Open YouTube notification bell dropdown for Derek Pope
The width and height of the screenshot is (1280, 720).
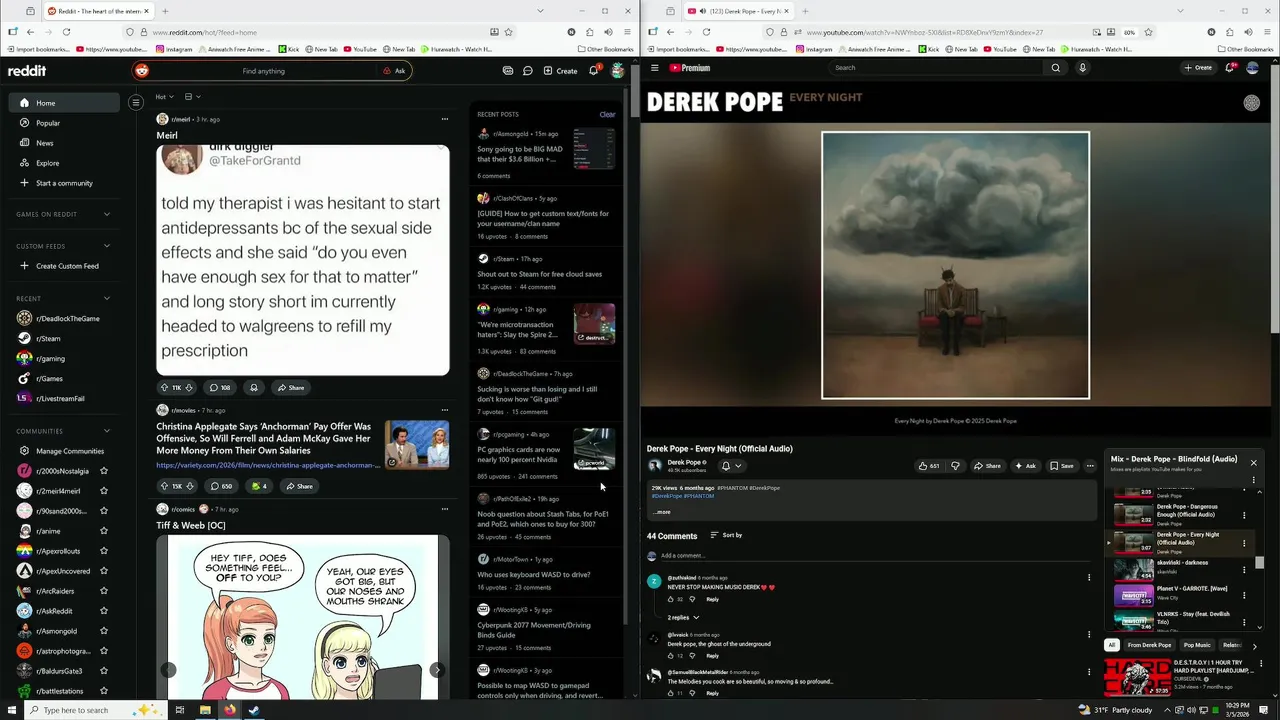tap(731, 466)
